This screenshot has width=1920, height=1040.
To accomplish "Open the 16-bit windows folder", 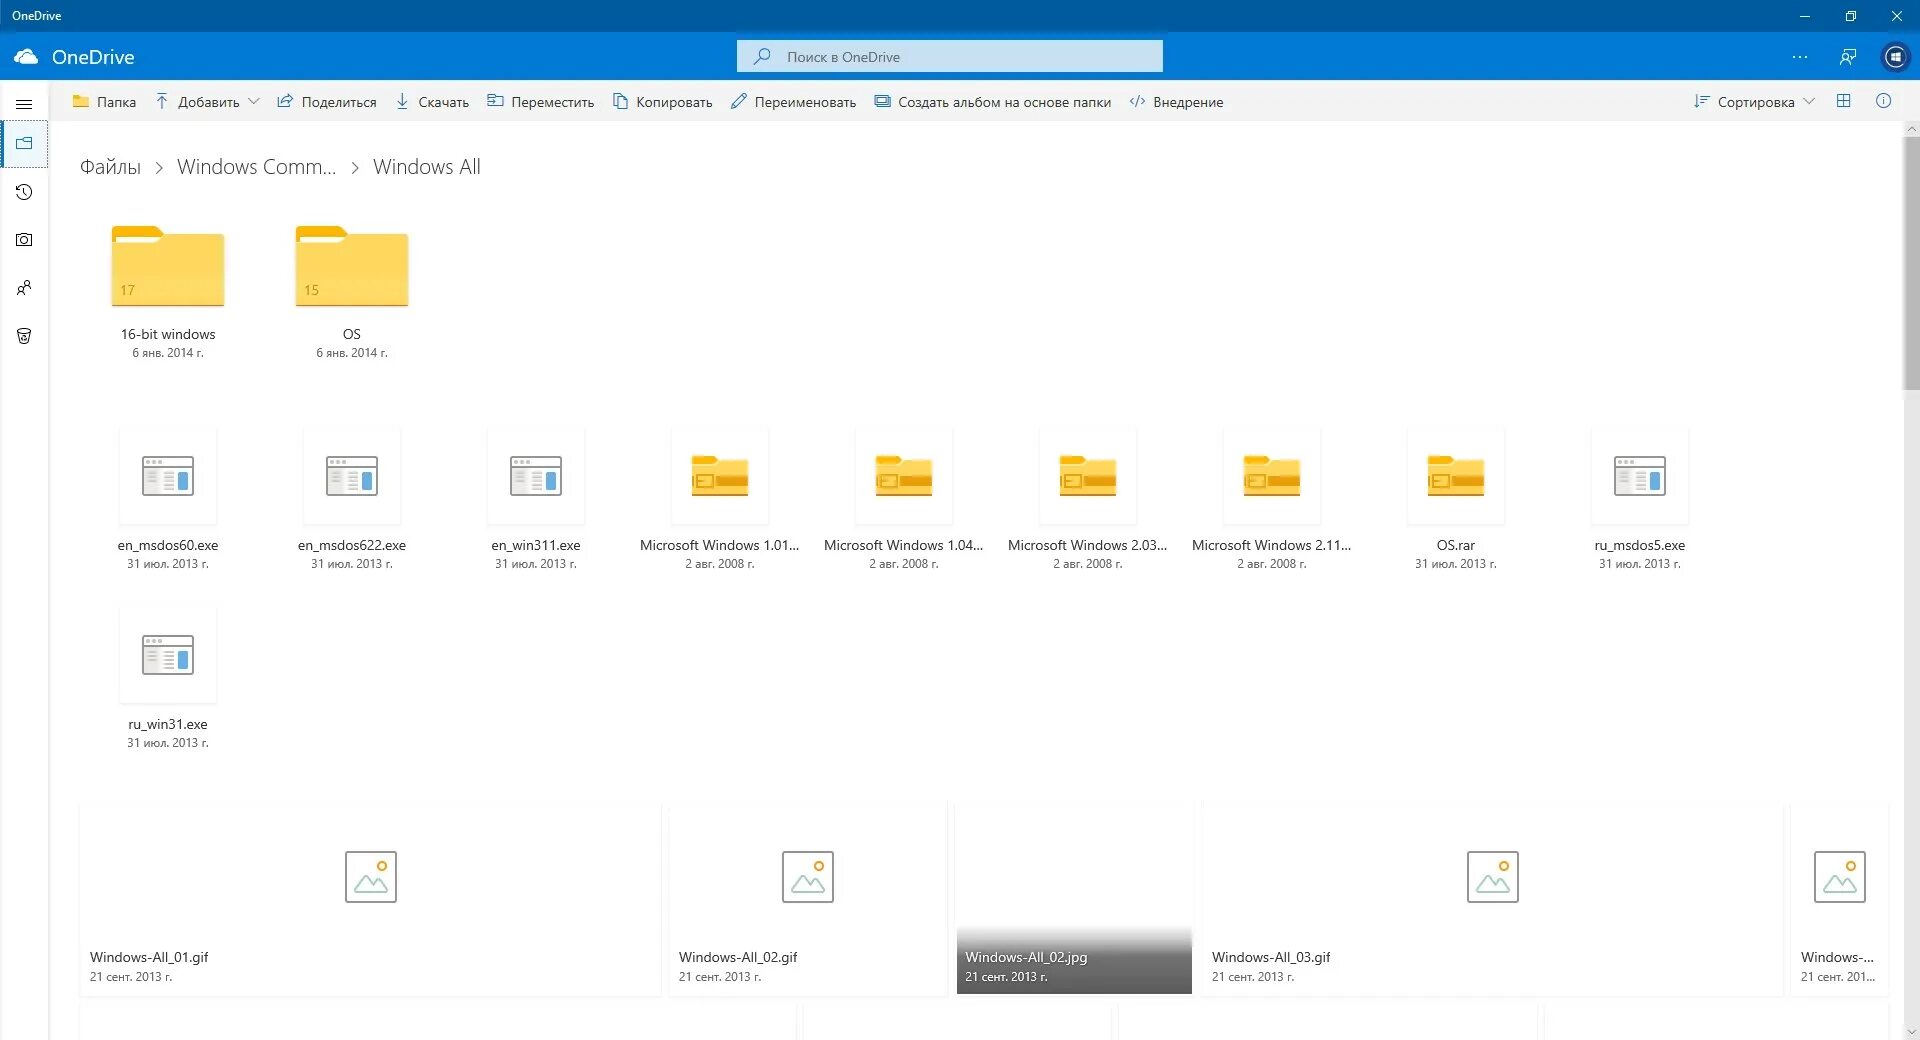I will pos(168,290).
